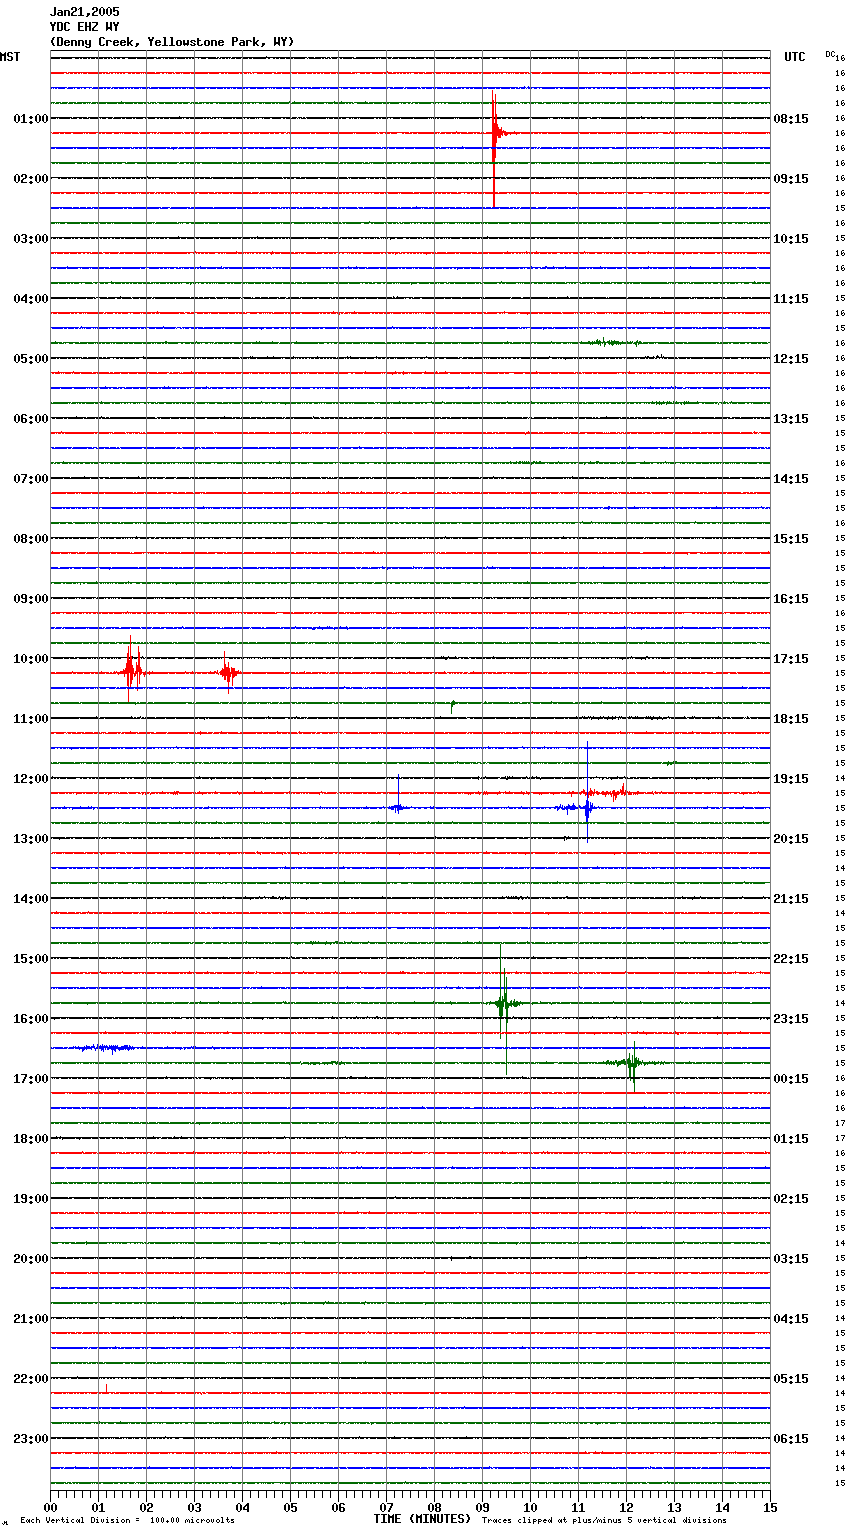This screenshot has width=850, height=1534.
Task: Click the second, smaller red burst on the 10:15 trace
Action: tap(229, 673)
